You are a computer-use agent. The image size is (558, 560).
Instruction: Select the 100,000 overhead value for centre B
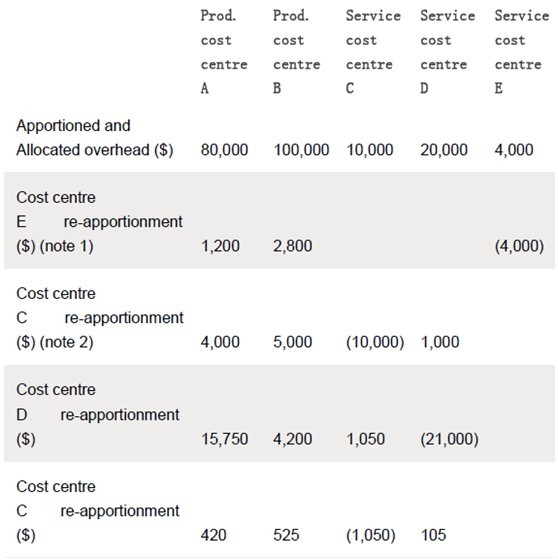(301, 150)
